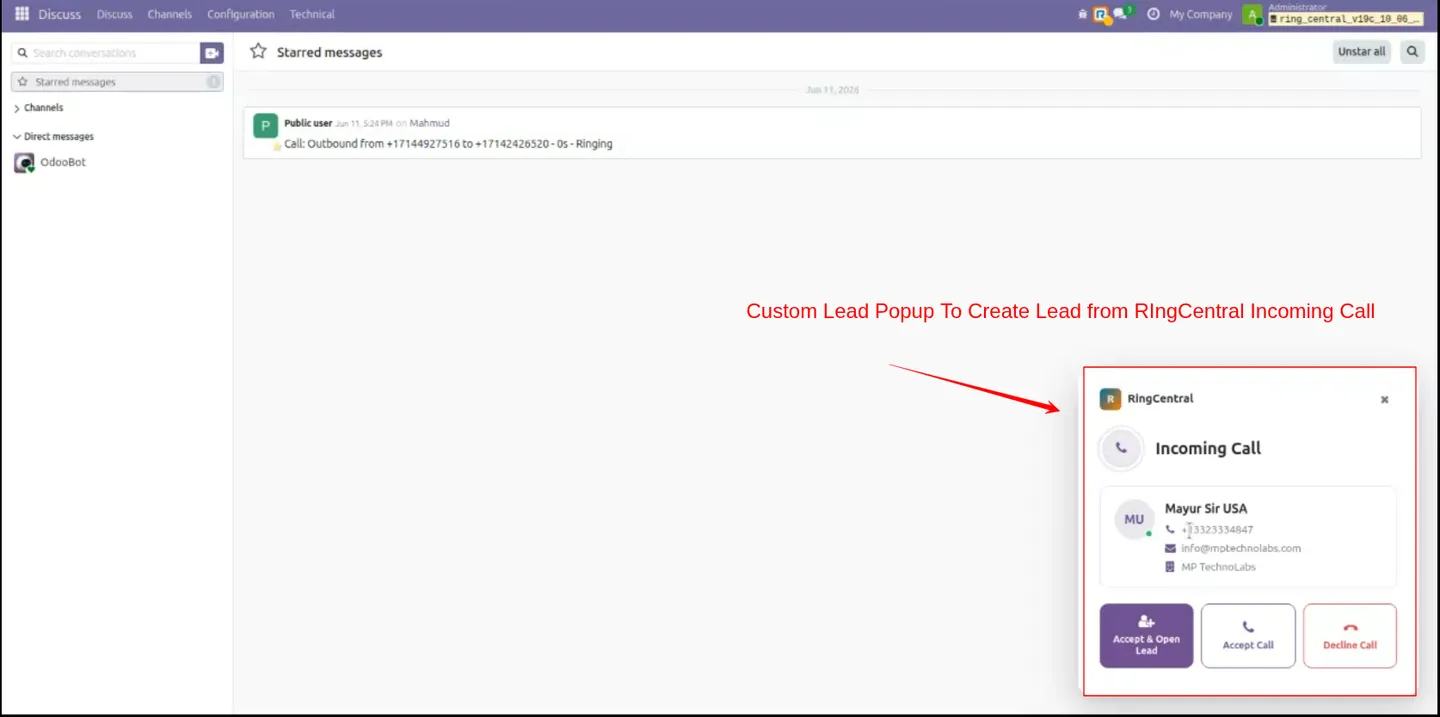
Task: Click the Discuss app title in navbar
Action: coord(60,14)
